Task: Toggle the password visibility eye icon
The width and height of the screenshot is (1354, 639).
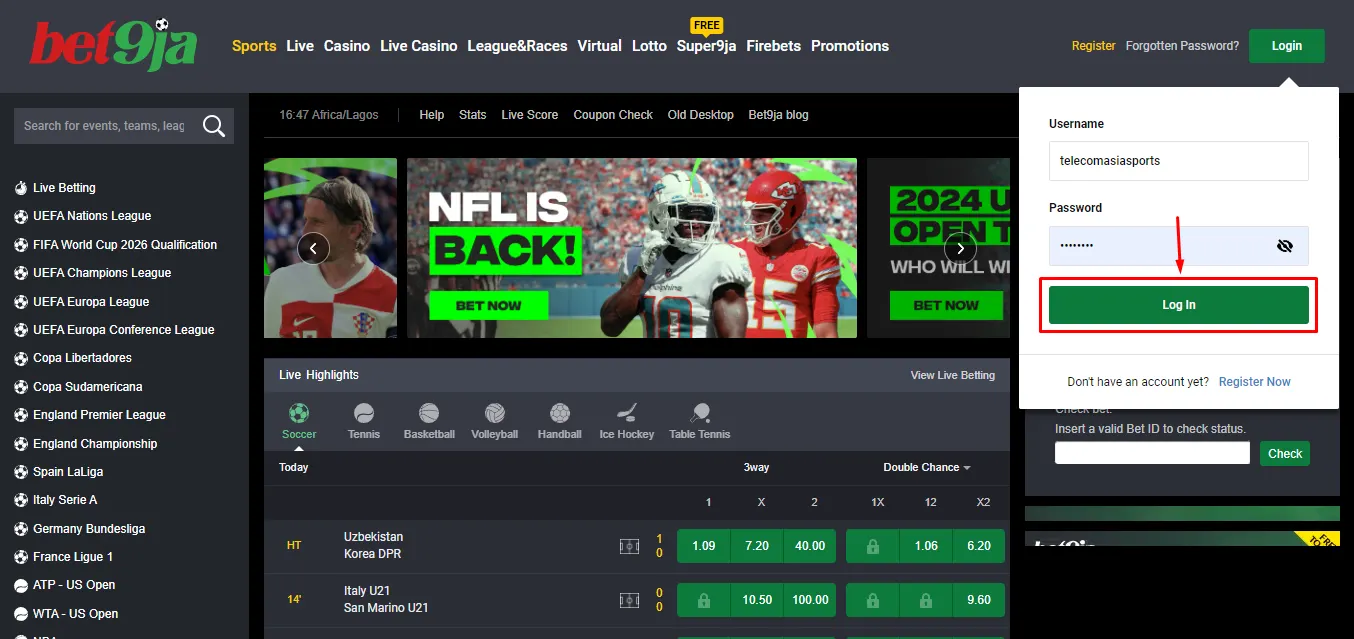Action: click(x=1285, y=246)
